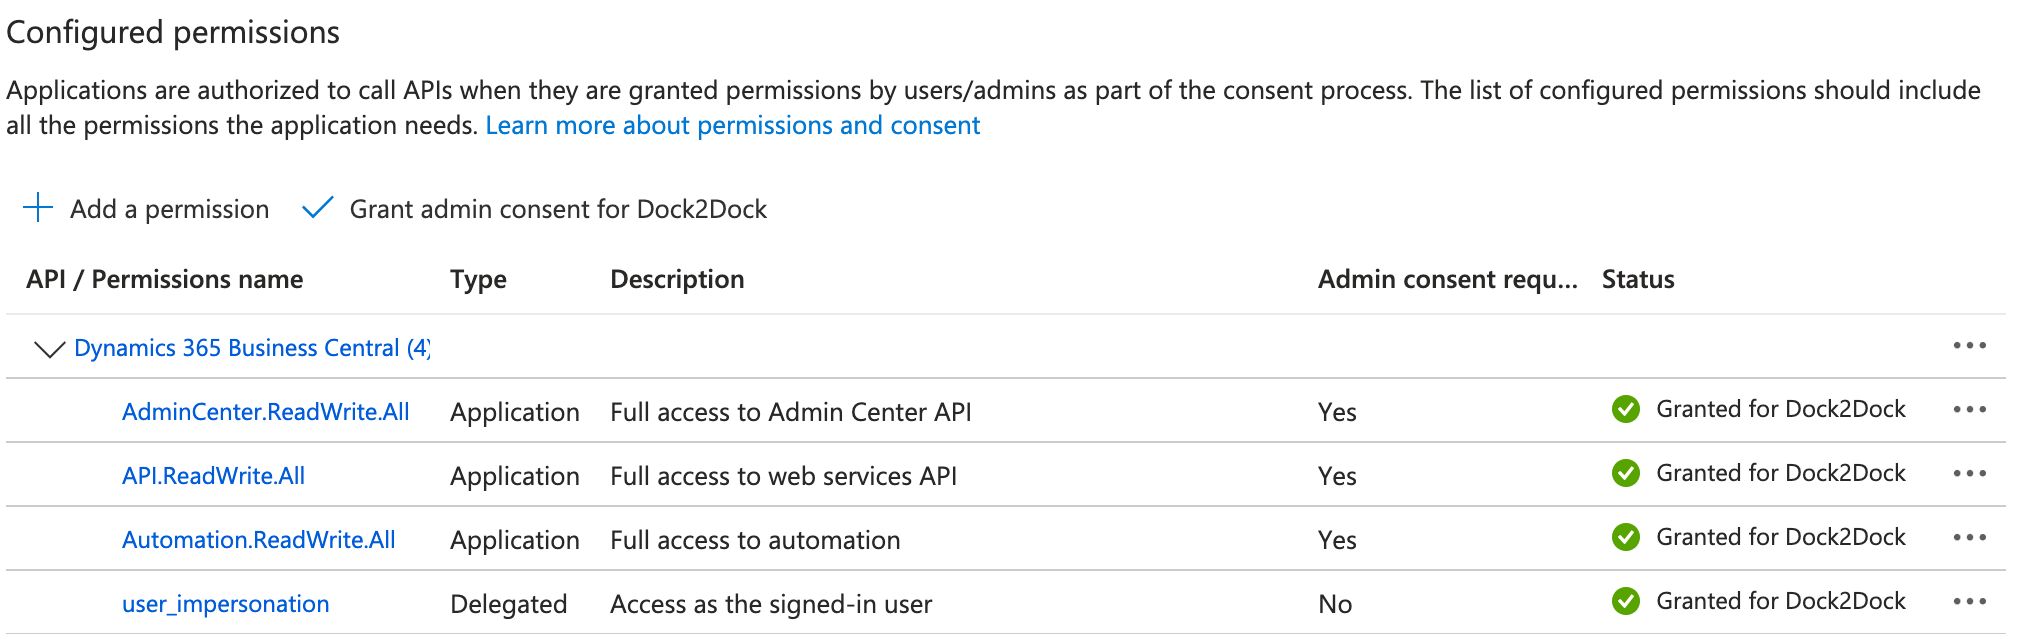Click 'Full access to automation' description

click(x=755, y=540)
